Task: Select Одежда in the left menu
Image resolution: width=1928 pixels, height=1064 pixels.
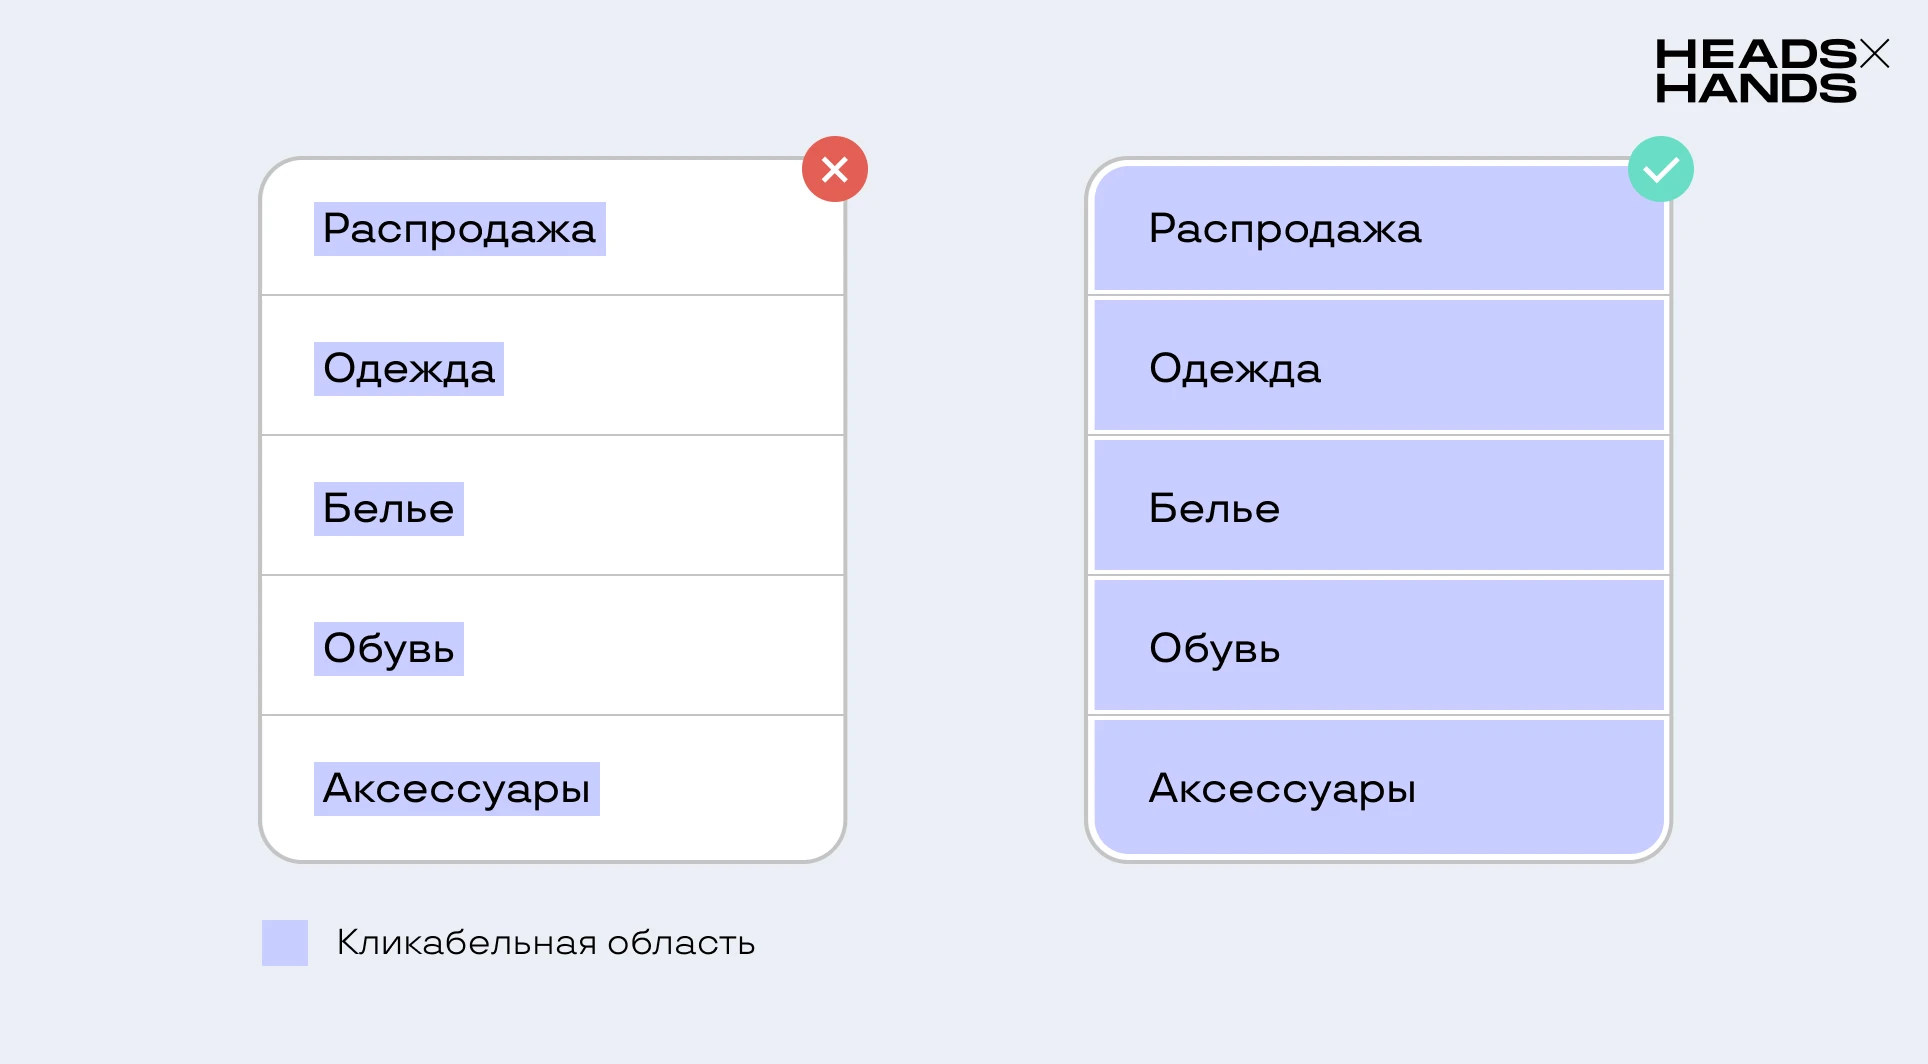Action: point(409,369)
